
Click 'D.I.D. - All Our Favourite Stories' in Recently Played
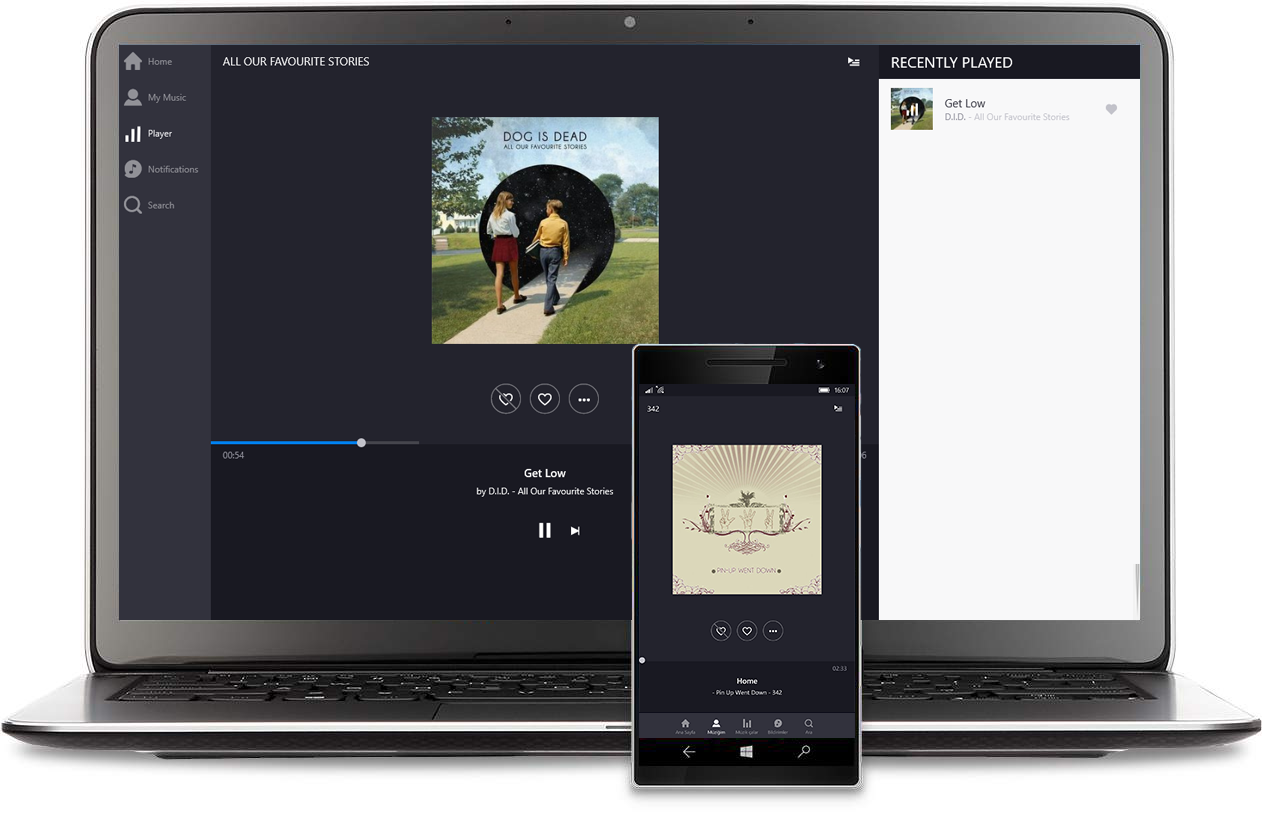pyautogui.click(x=1007, y=117)
